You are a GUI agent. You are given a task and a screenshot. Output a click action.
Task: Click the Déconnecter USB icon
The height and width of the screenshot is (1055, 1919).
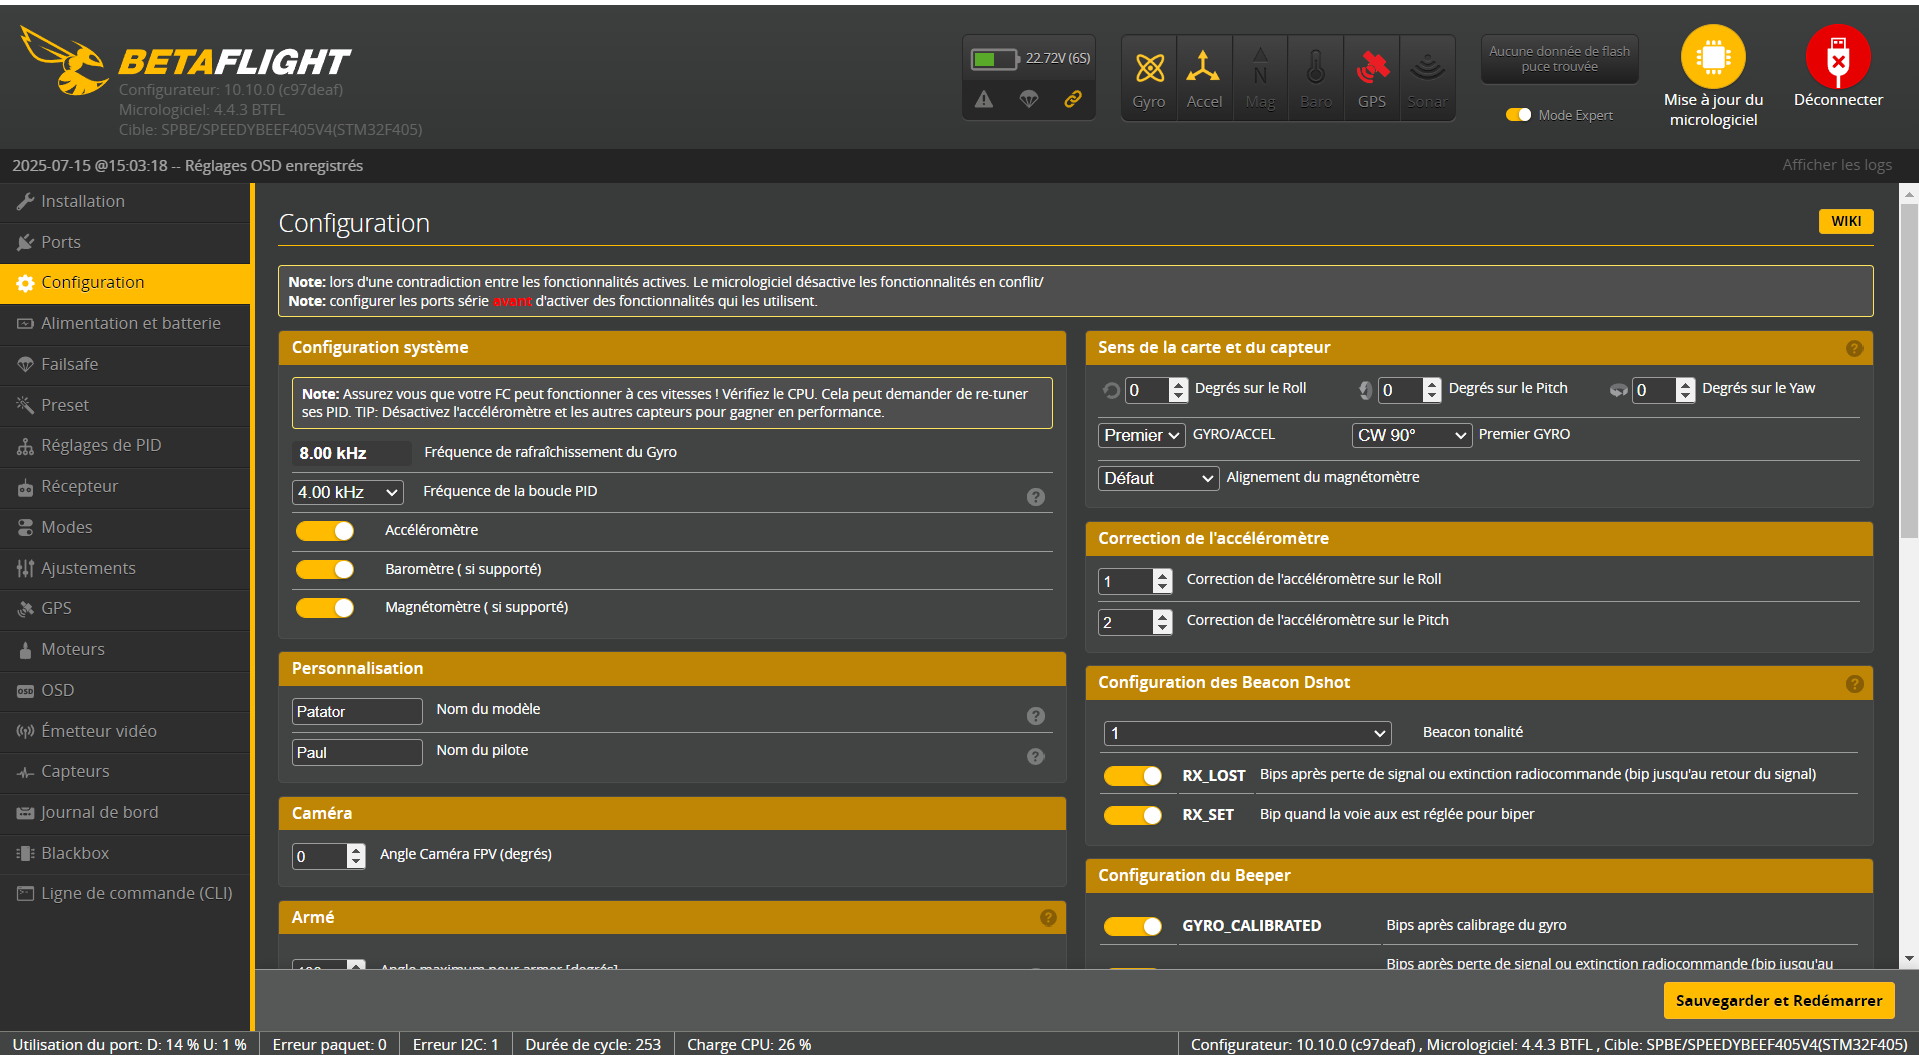point(1837,57)
